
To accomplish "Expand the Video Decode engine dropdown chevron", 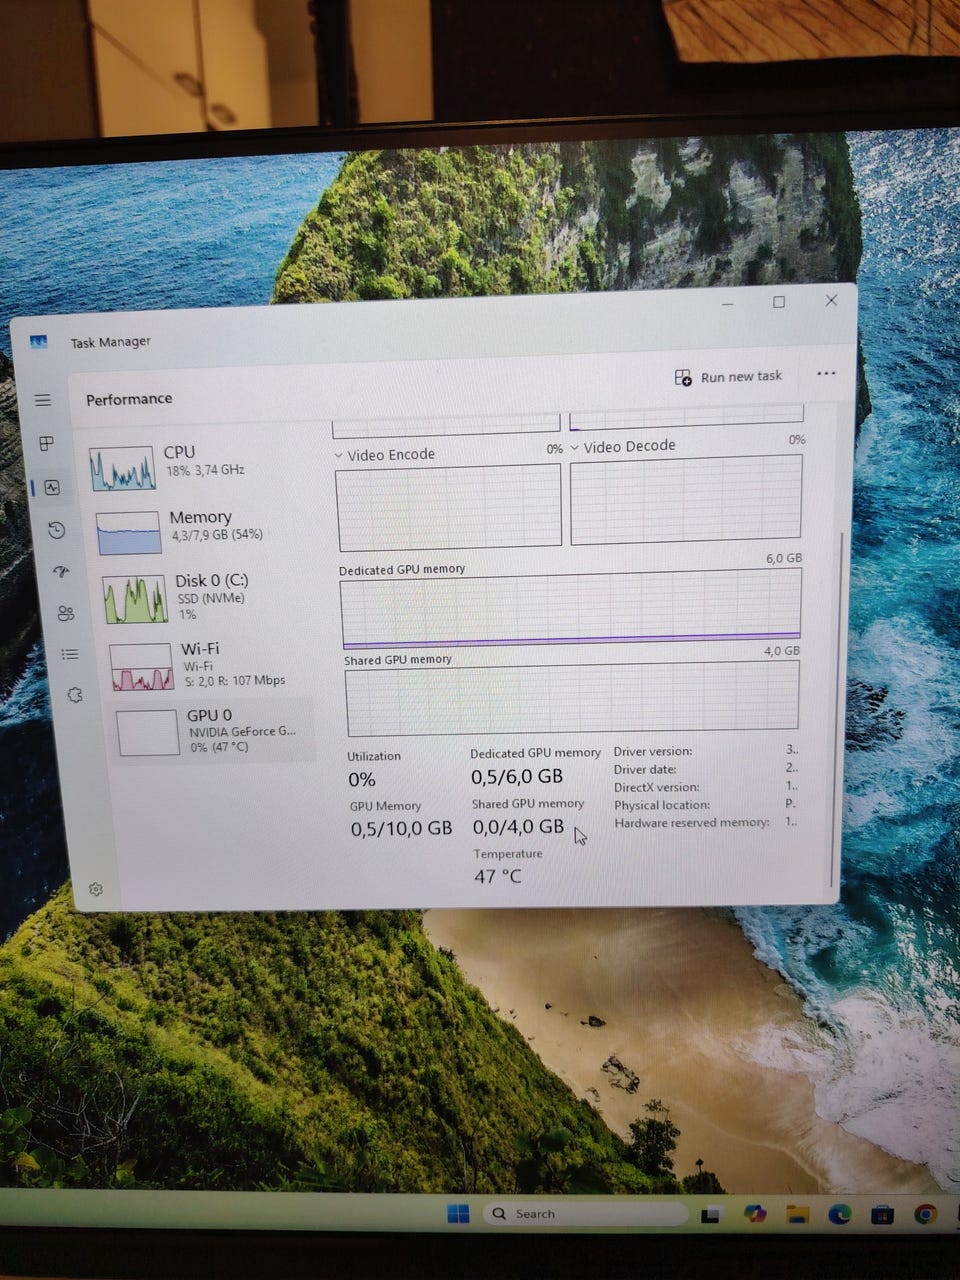I will point(575,448).
